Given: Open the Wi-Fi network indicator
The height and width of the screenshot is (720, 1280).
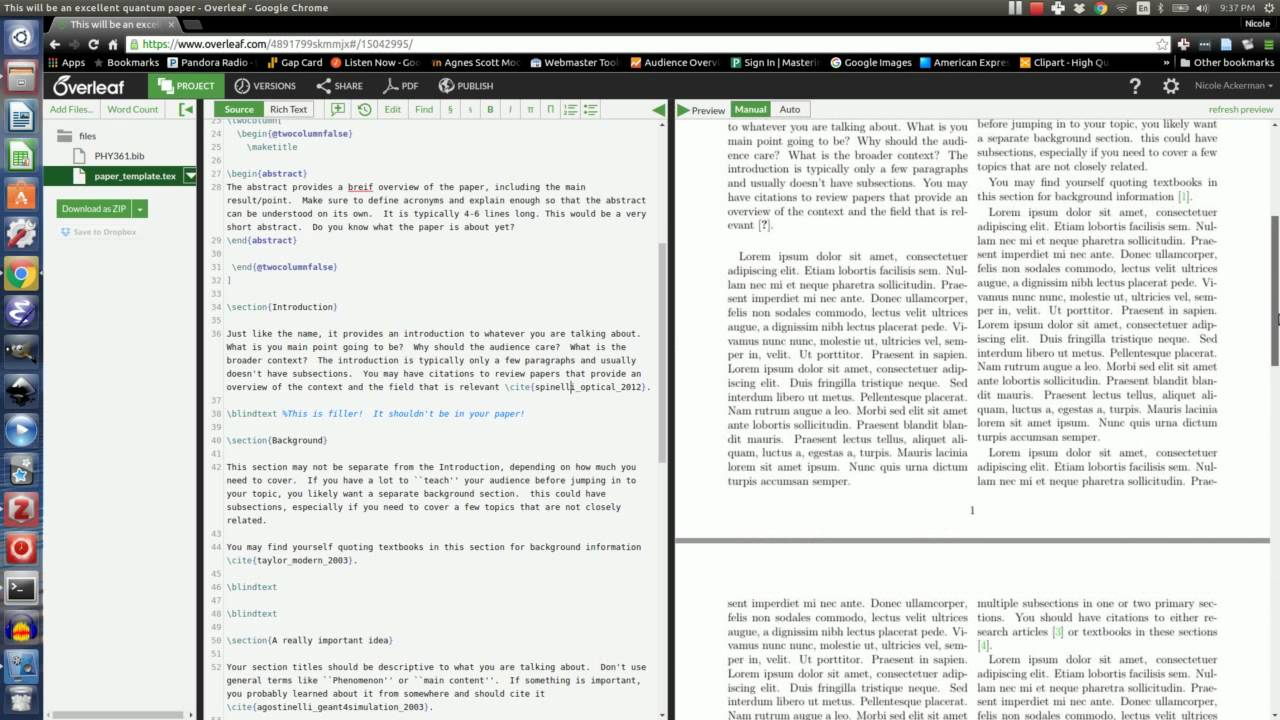Looking at the screenshot, I should click(x=1122, y=8).
